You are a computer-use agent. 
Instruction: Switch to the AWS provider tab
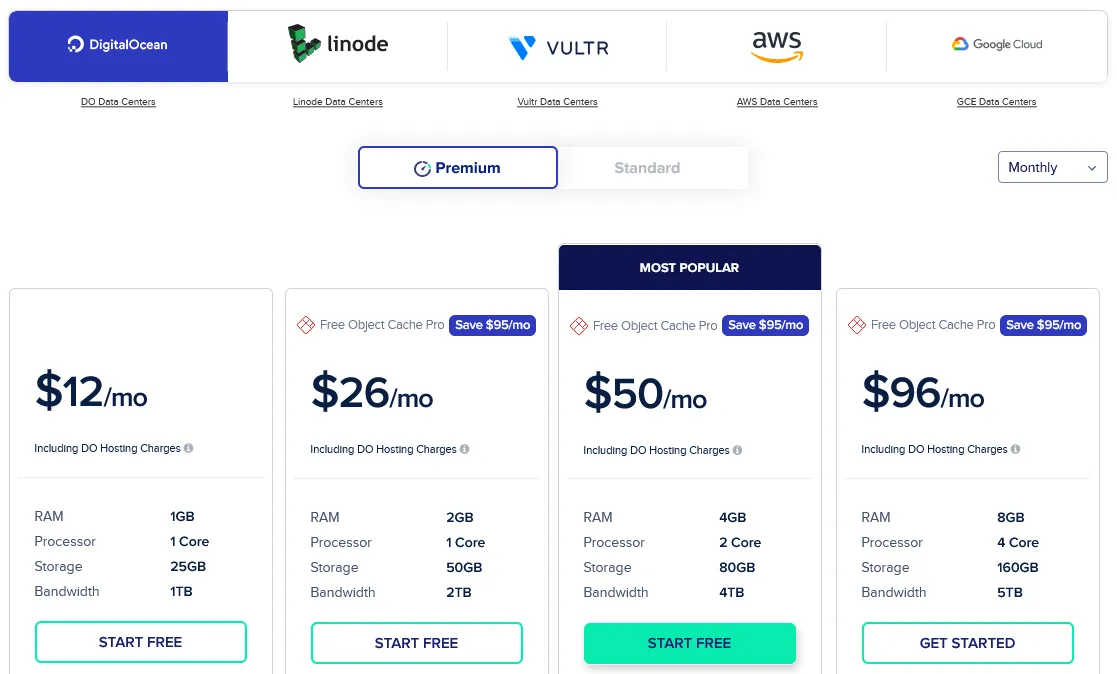777,45
